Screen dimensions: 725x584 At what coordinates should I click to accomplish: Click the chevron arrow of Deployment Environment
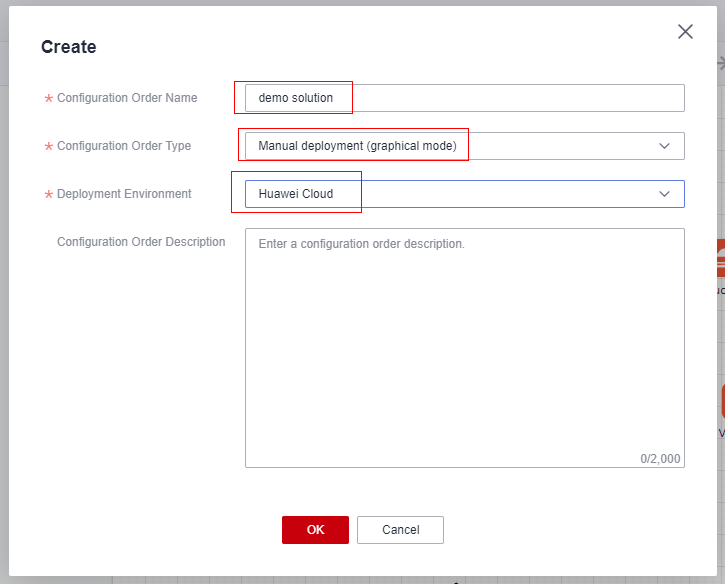pyautogui.click(x=664, y=194)
